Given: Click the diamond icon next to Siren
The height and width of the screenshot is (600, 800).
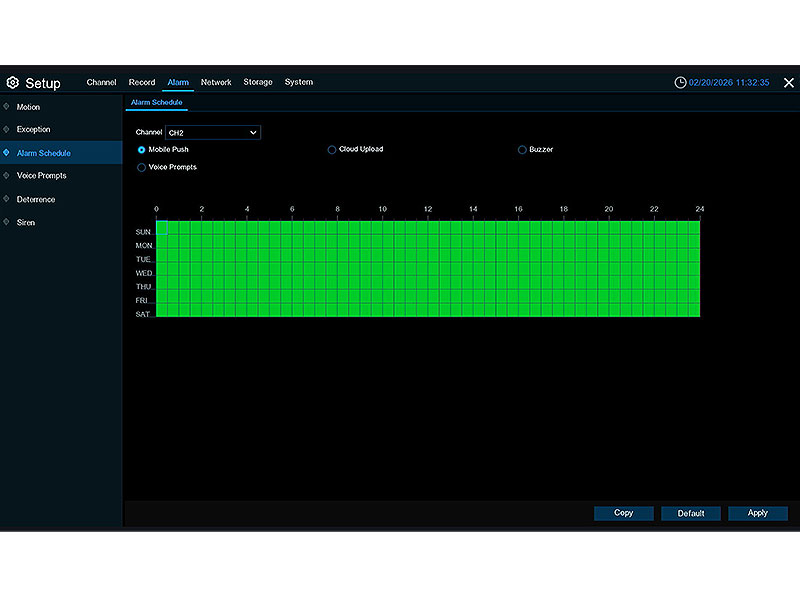Looking at the screenshot, I should click(7, 222).
